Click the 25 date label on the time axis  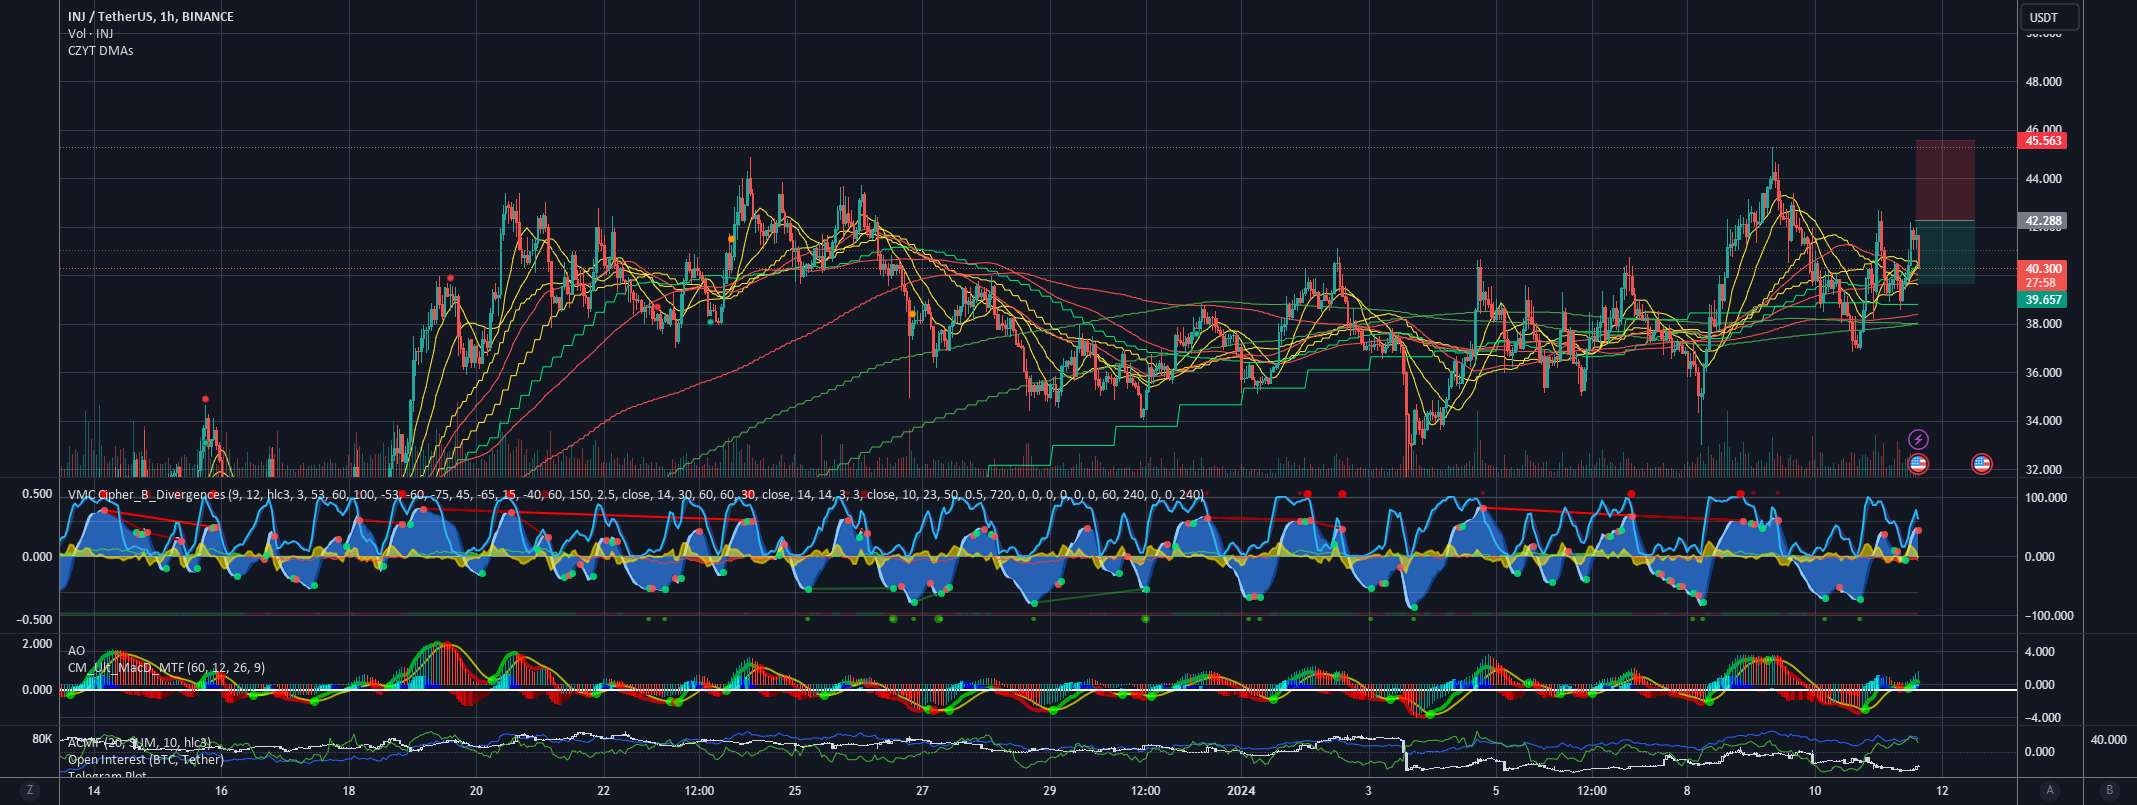(x=794, y=791)
